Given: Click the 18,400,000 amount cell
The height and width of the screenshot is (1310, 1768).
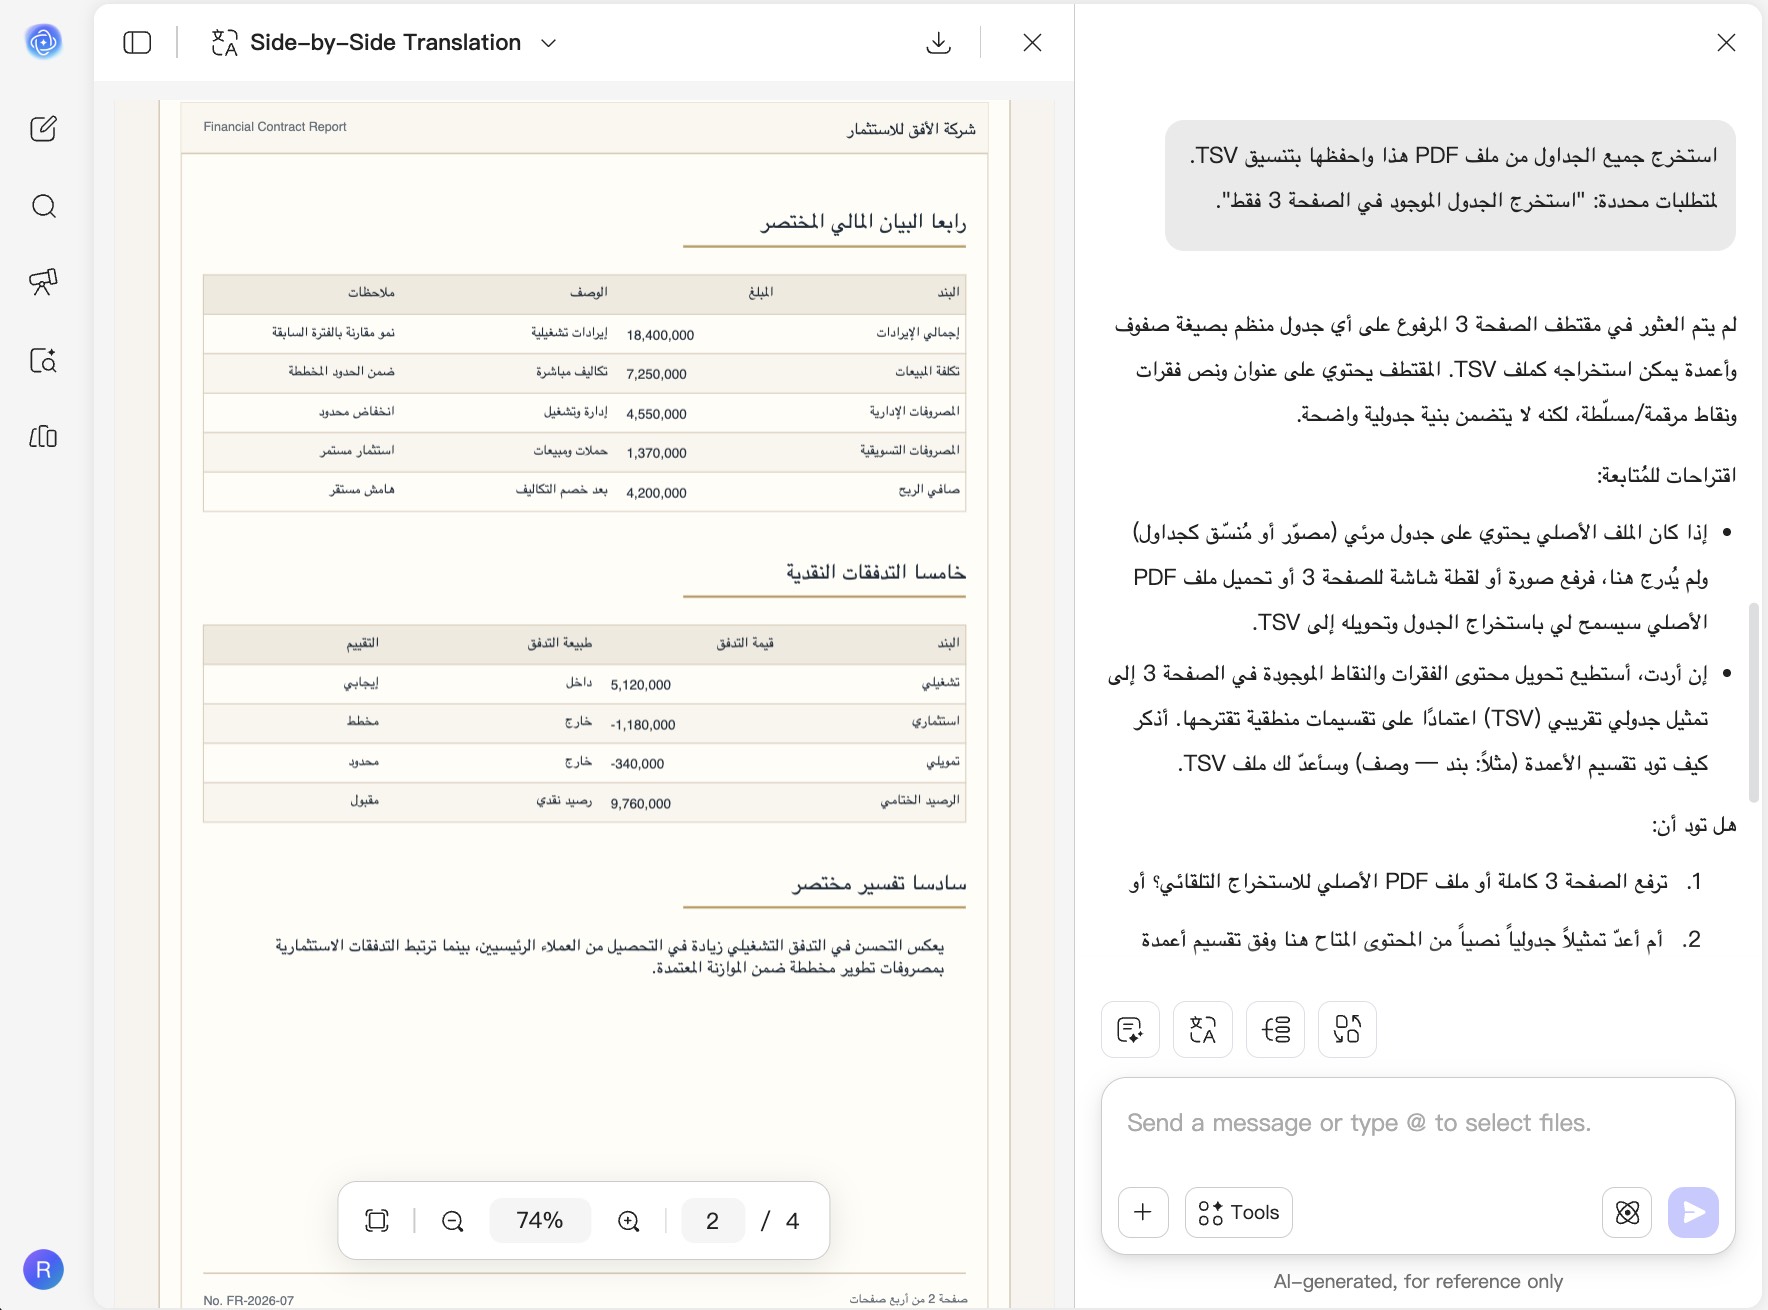Looking at the screenshot, I should click(x=660, y=335).
